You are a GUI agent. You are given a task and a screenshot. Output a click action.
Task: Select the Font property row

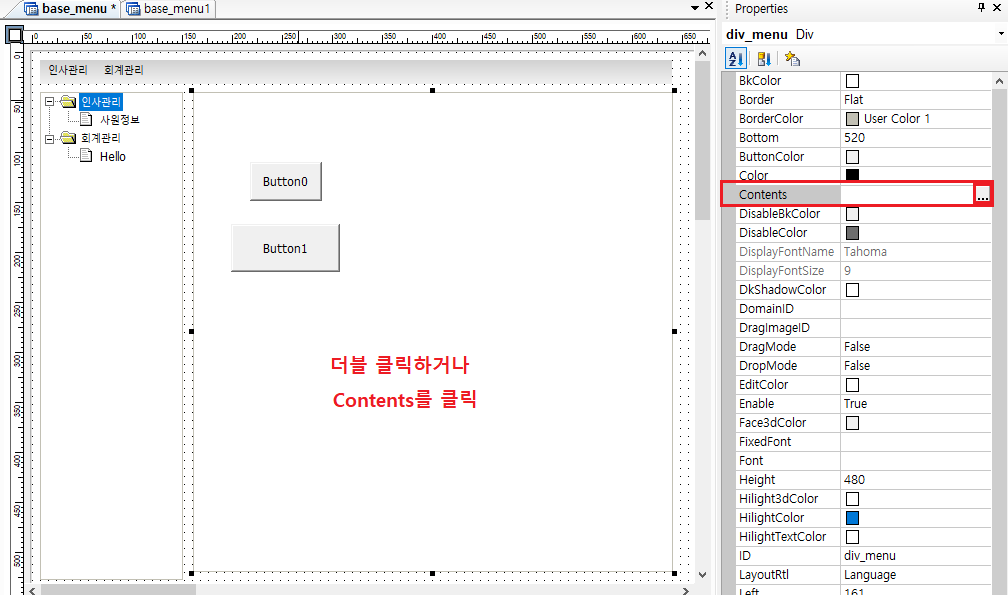tap(863, 461)
